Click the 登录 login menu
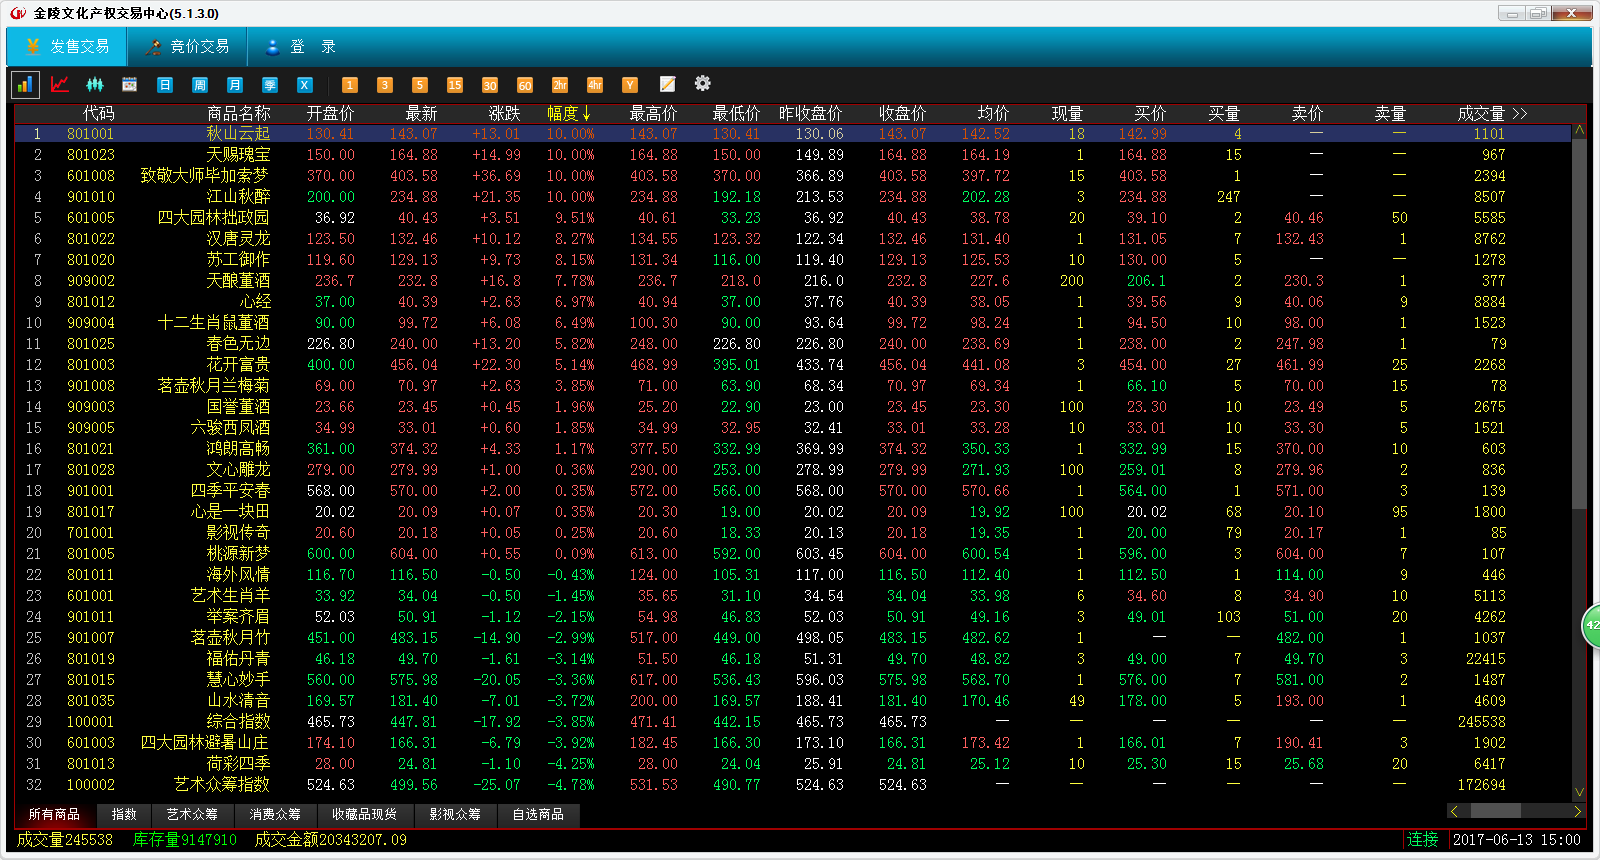Screen dimensions: 1600x860 (x=300, y=47)
